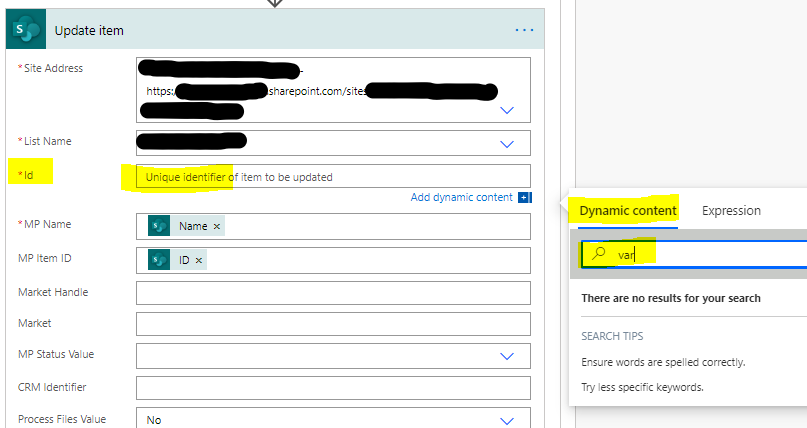This screenshot has width=807, height=428.
Task: Click the Market Handle label
Action: point(53,292)
